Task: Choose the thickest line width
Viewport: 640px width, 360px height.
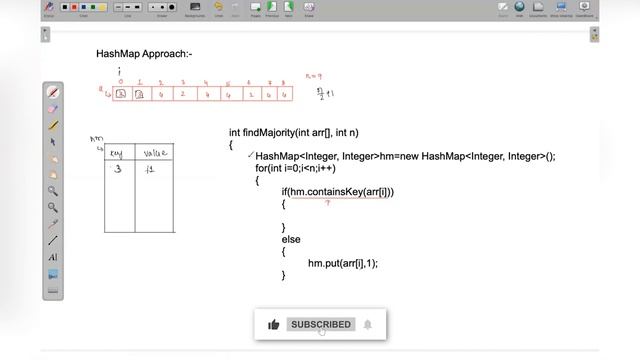Action: tap(137, 7)
